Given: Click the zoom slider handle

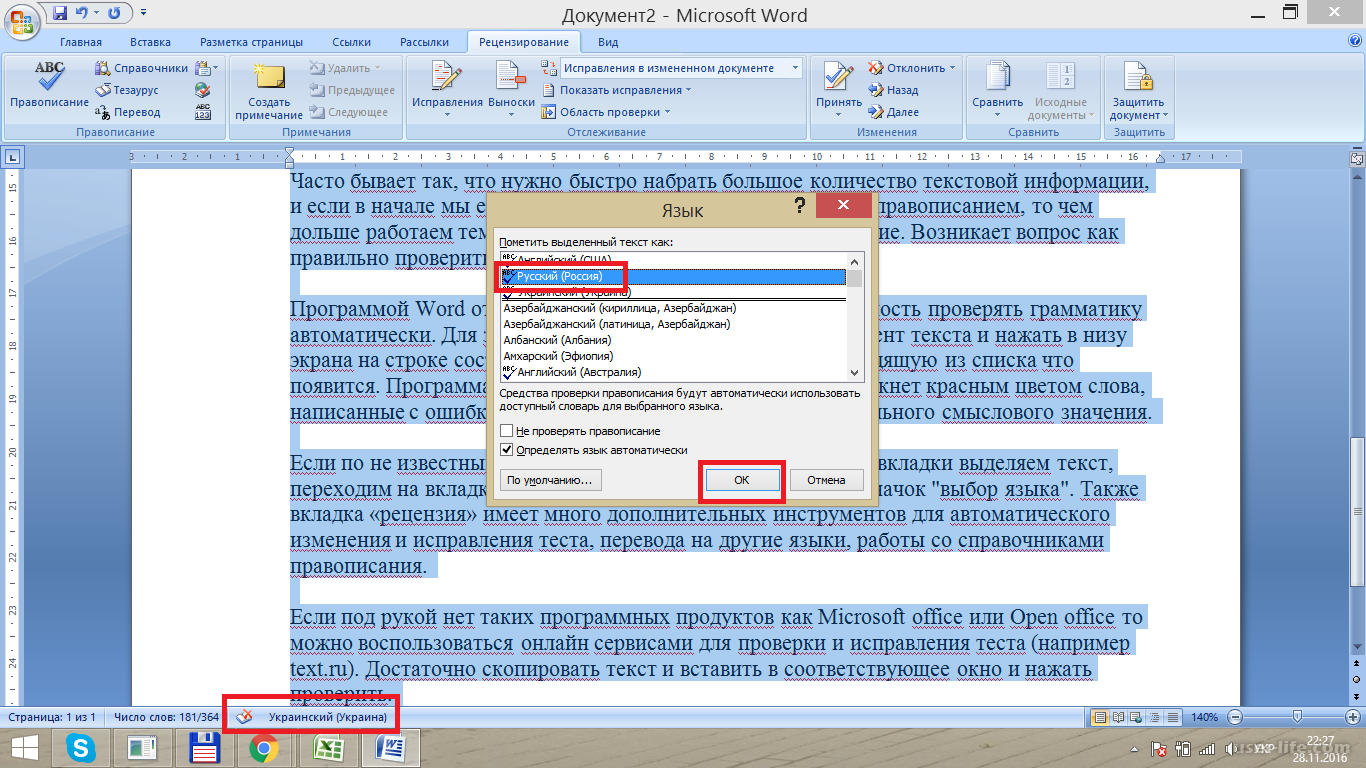Looking at the screenshot, I should point(1297,717).
